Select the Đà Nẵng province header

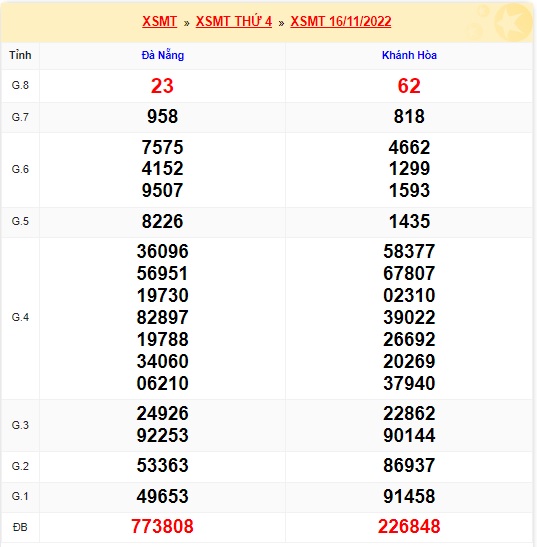(163, 55)
